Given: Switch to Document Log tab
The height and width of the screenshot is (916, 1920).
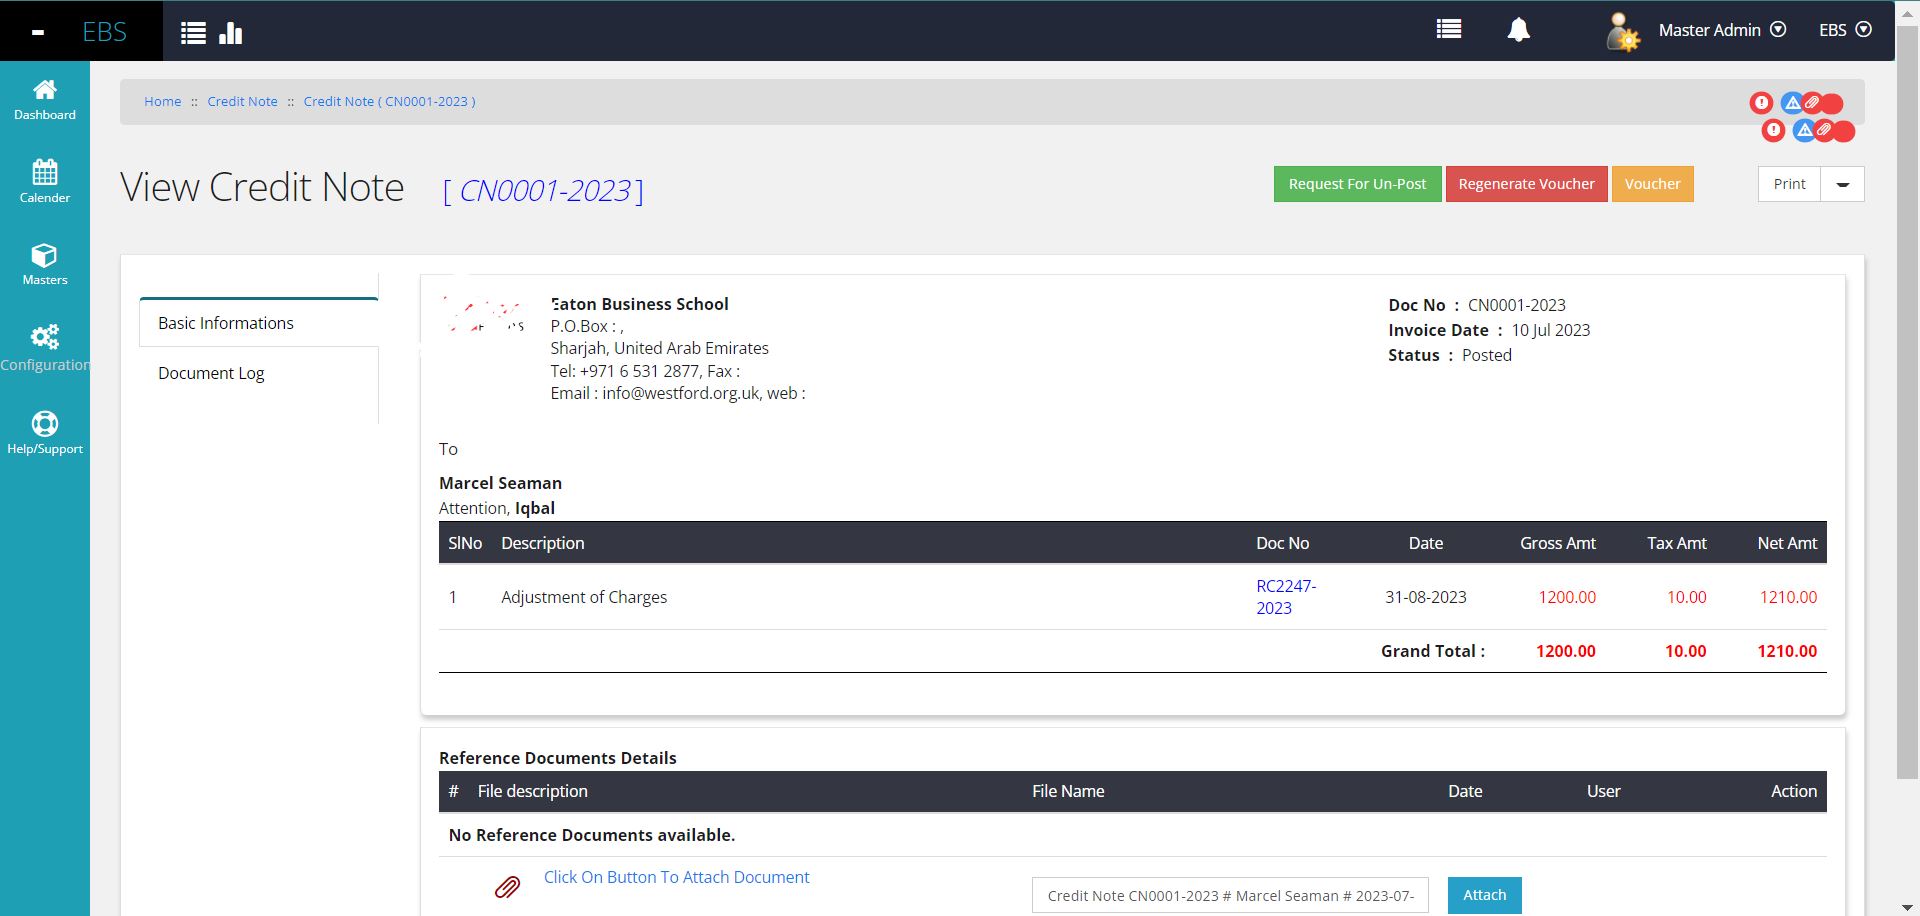Looking at the screenshot, I should click(x=211, y=373).
